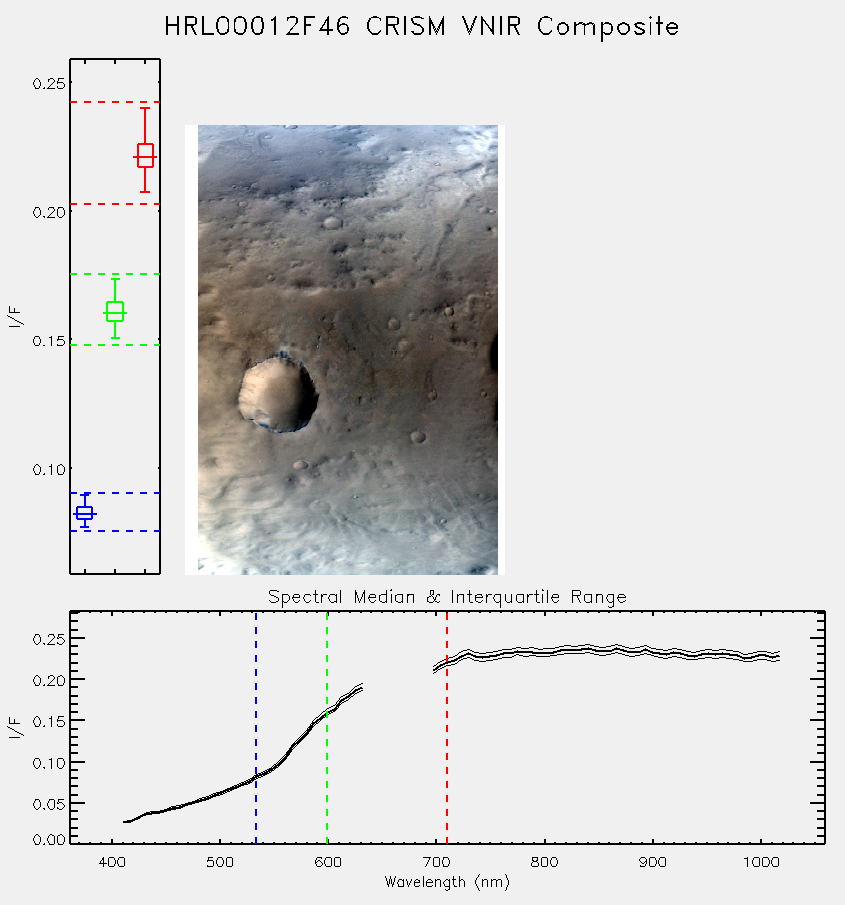Click the blue dashed wavelength line on spectrum

(x=256, y=728)
